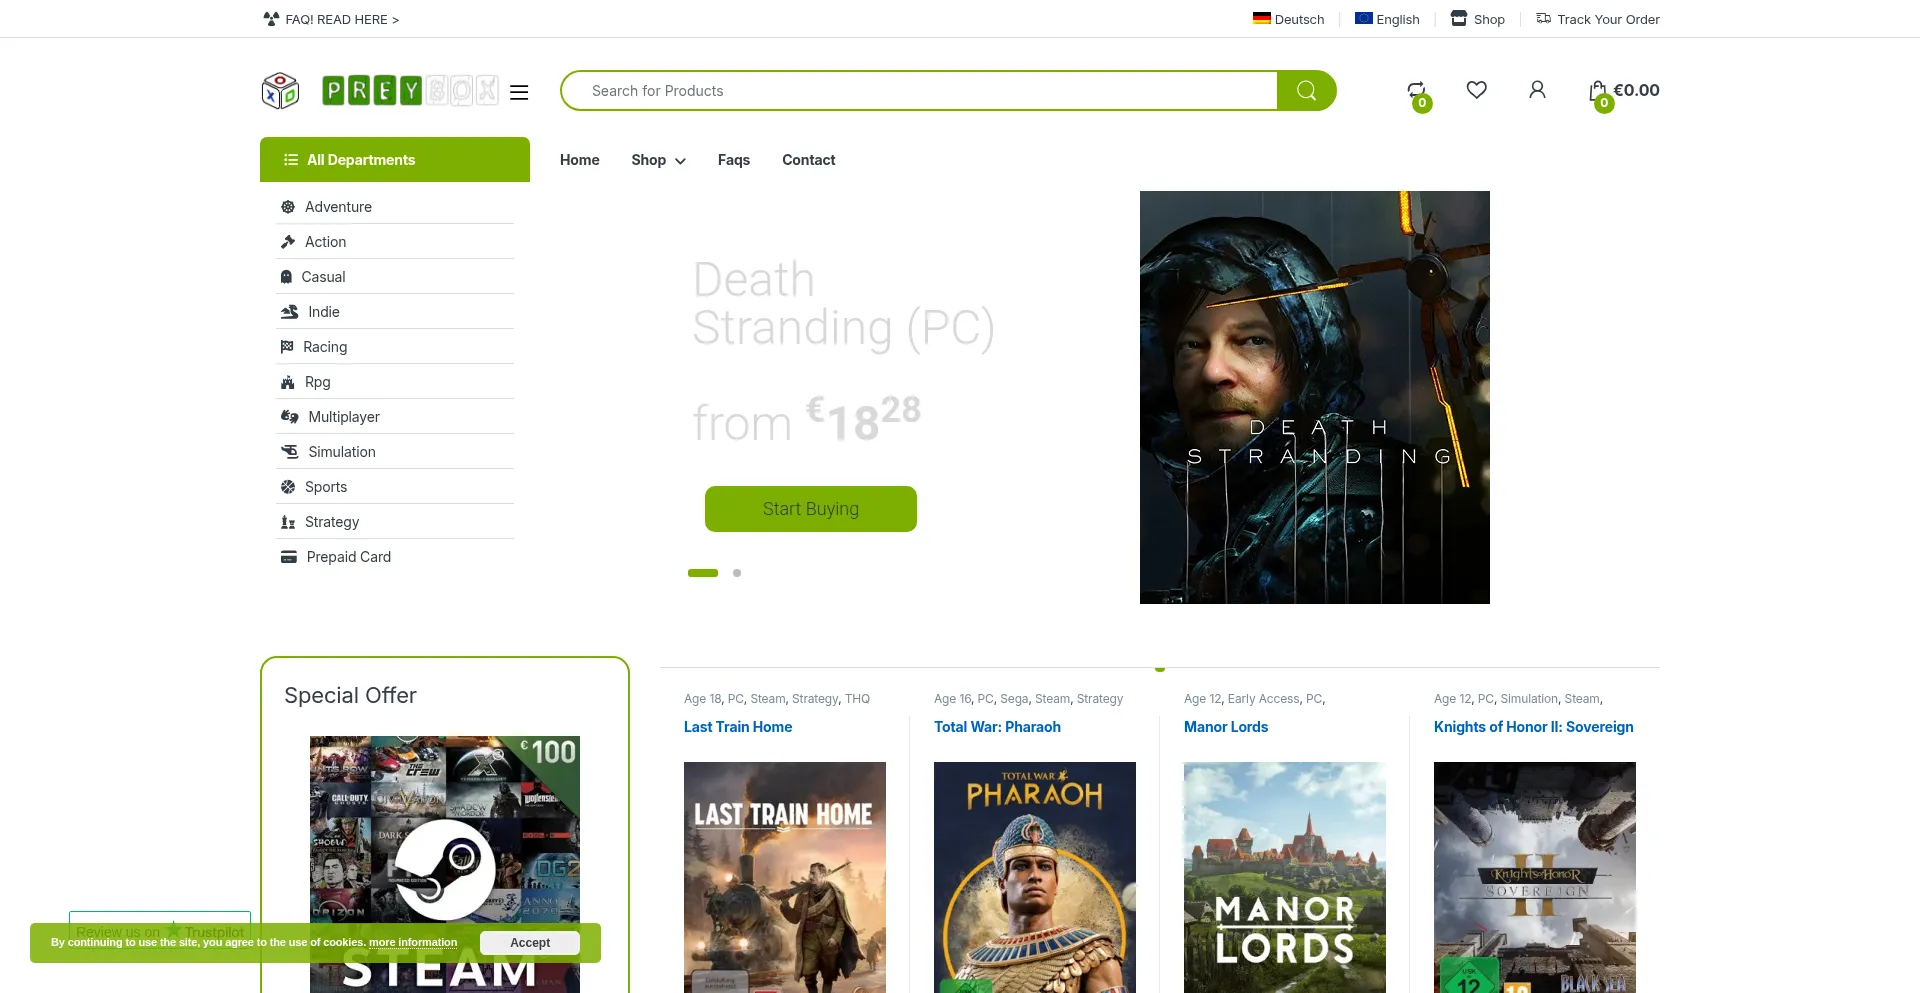
Task: Click the Rpg category icon
Action: (288, 382)
